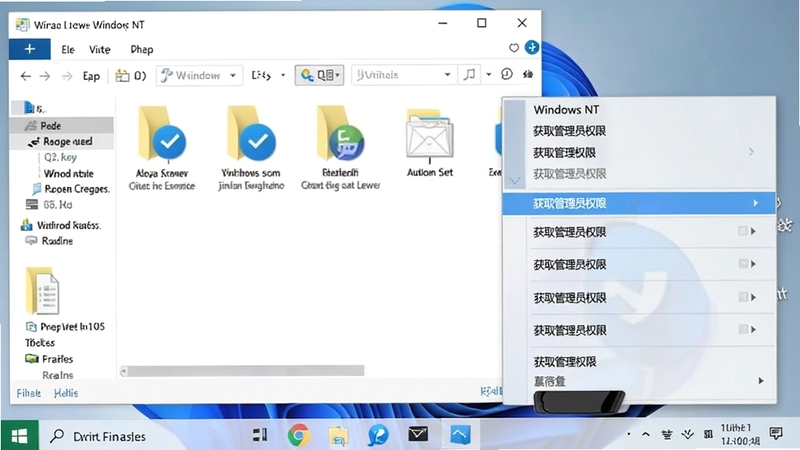This screenshot has width=800, height=450.
Task: Open the notification center icon
Action: click(x=776, y=434)
